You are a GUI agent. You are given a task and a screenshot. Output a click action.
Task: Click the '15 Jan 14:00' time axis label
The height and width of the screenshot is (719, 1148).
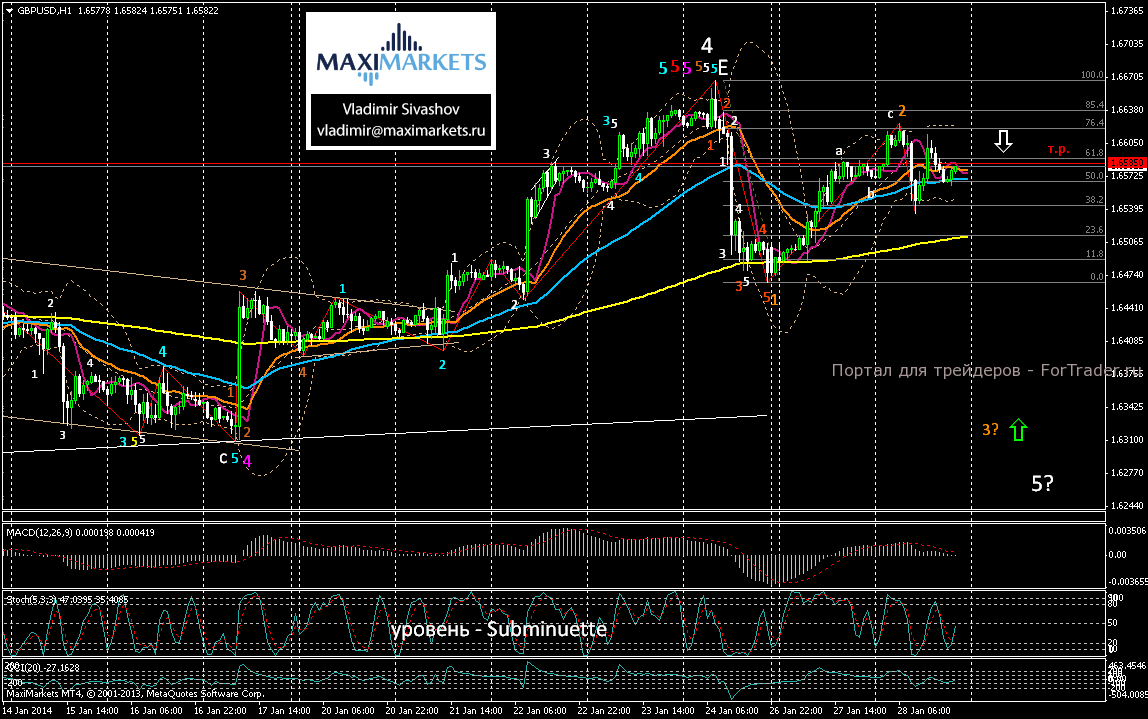(92, 710)
